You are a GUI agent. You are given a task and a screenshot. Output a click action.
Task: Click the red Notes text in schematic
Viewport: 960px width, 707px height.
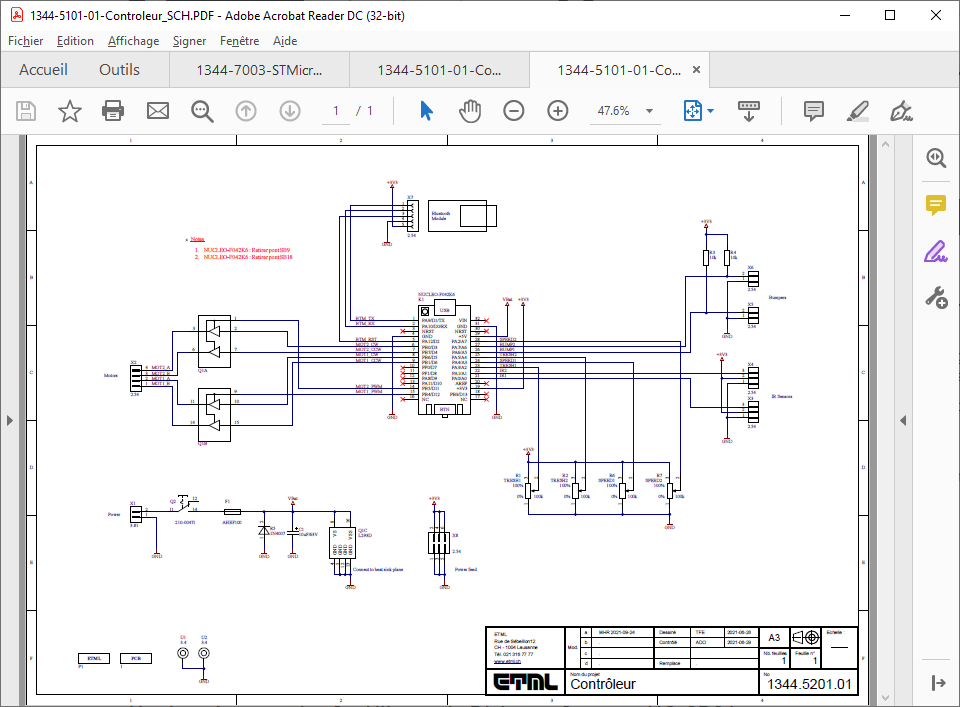tap(197, 239)
